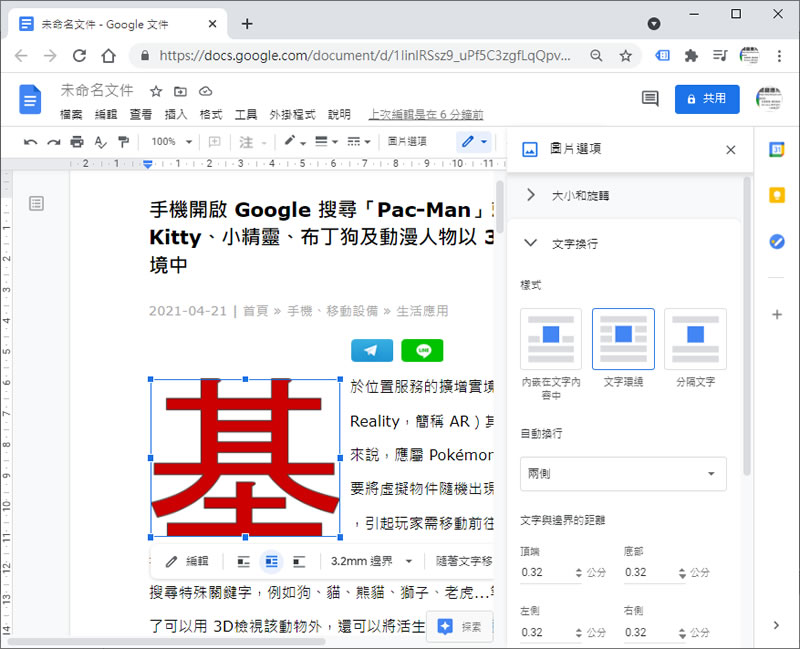Open Google Tasks side panel icon
The height and width of the screenshot is (649, 800).
click(x=777, y=241)
